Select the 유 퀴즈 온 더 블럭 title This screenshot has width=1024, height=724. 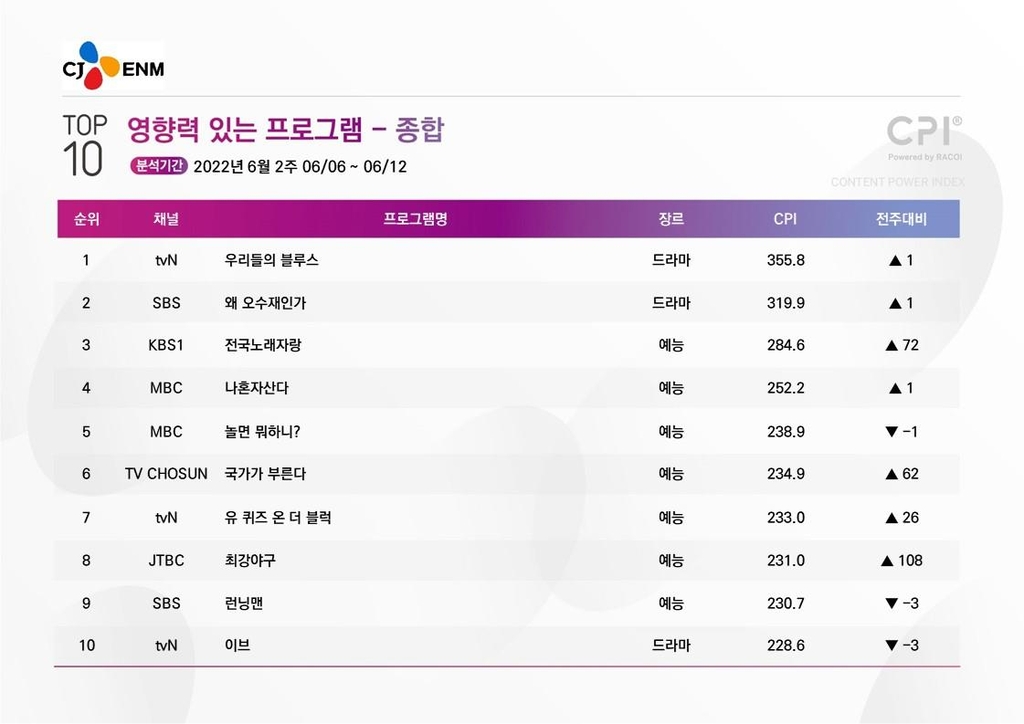(278, 518)
